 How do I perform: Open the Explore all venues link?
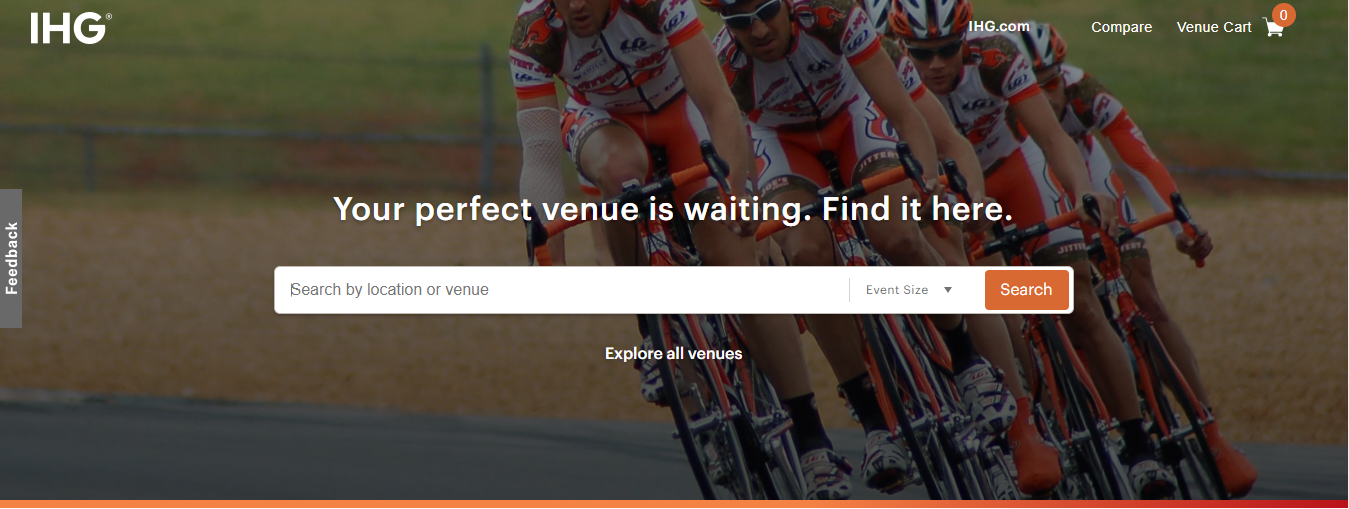pos(674,354)
